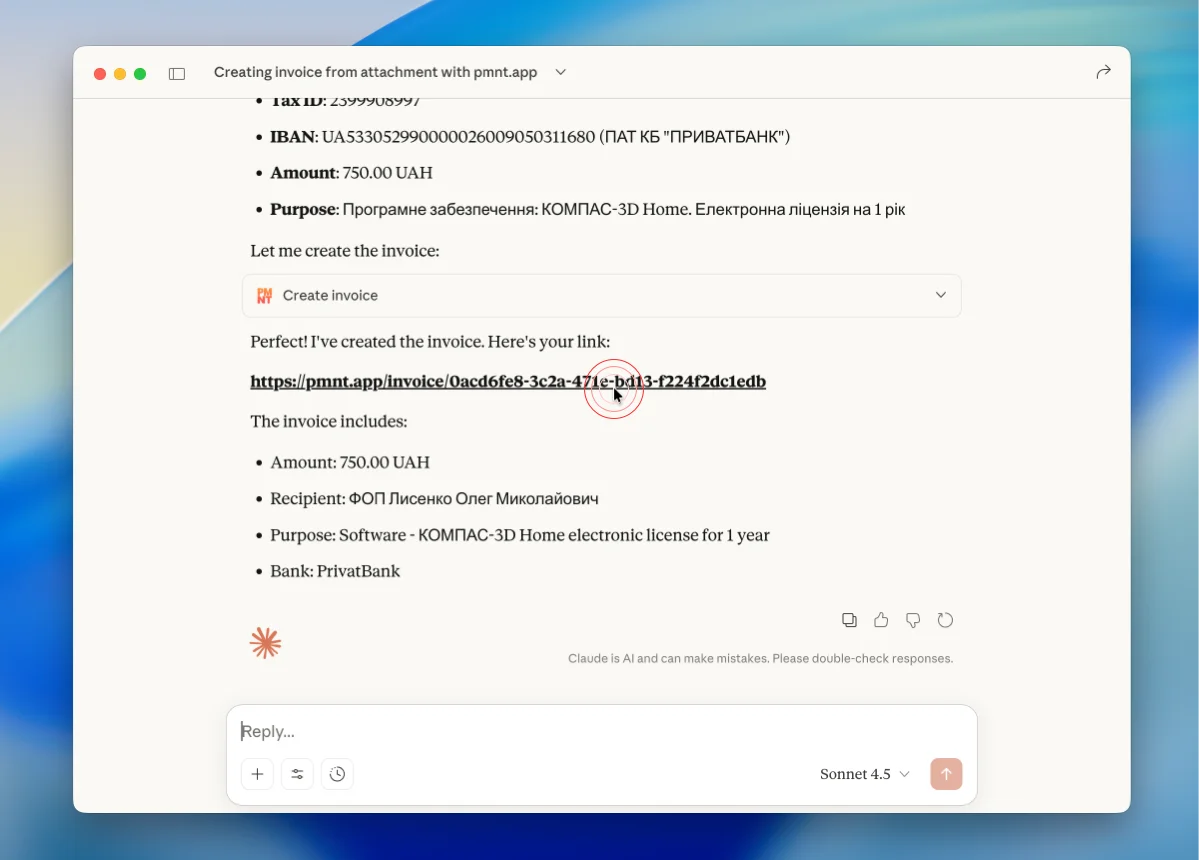
Task: Toggle the clock icon extended thinking button
Action: coord(337,774)
